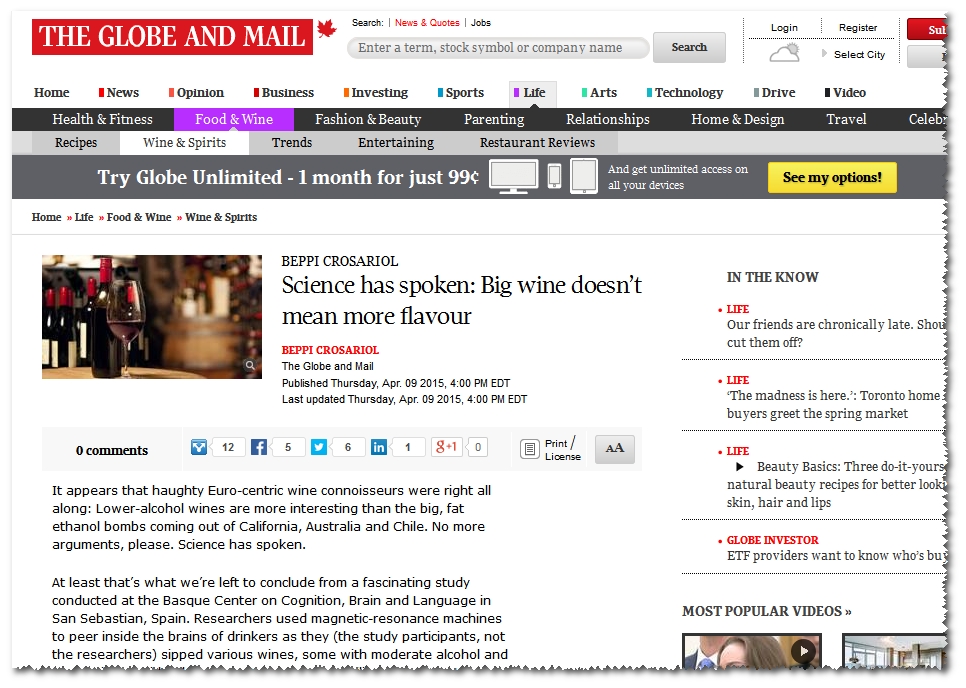
Task: Open the Recipes sub-tab
Action: (x=76, y=142)
